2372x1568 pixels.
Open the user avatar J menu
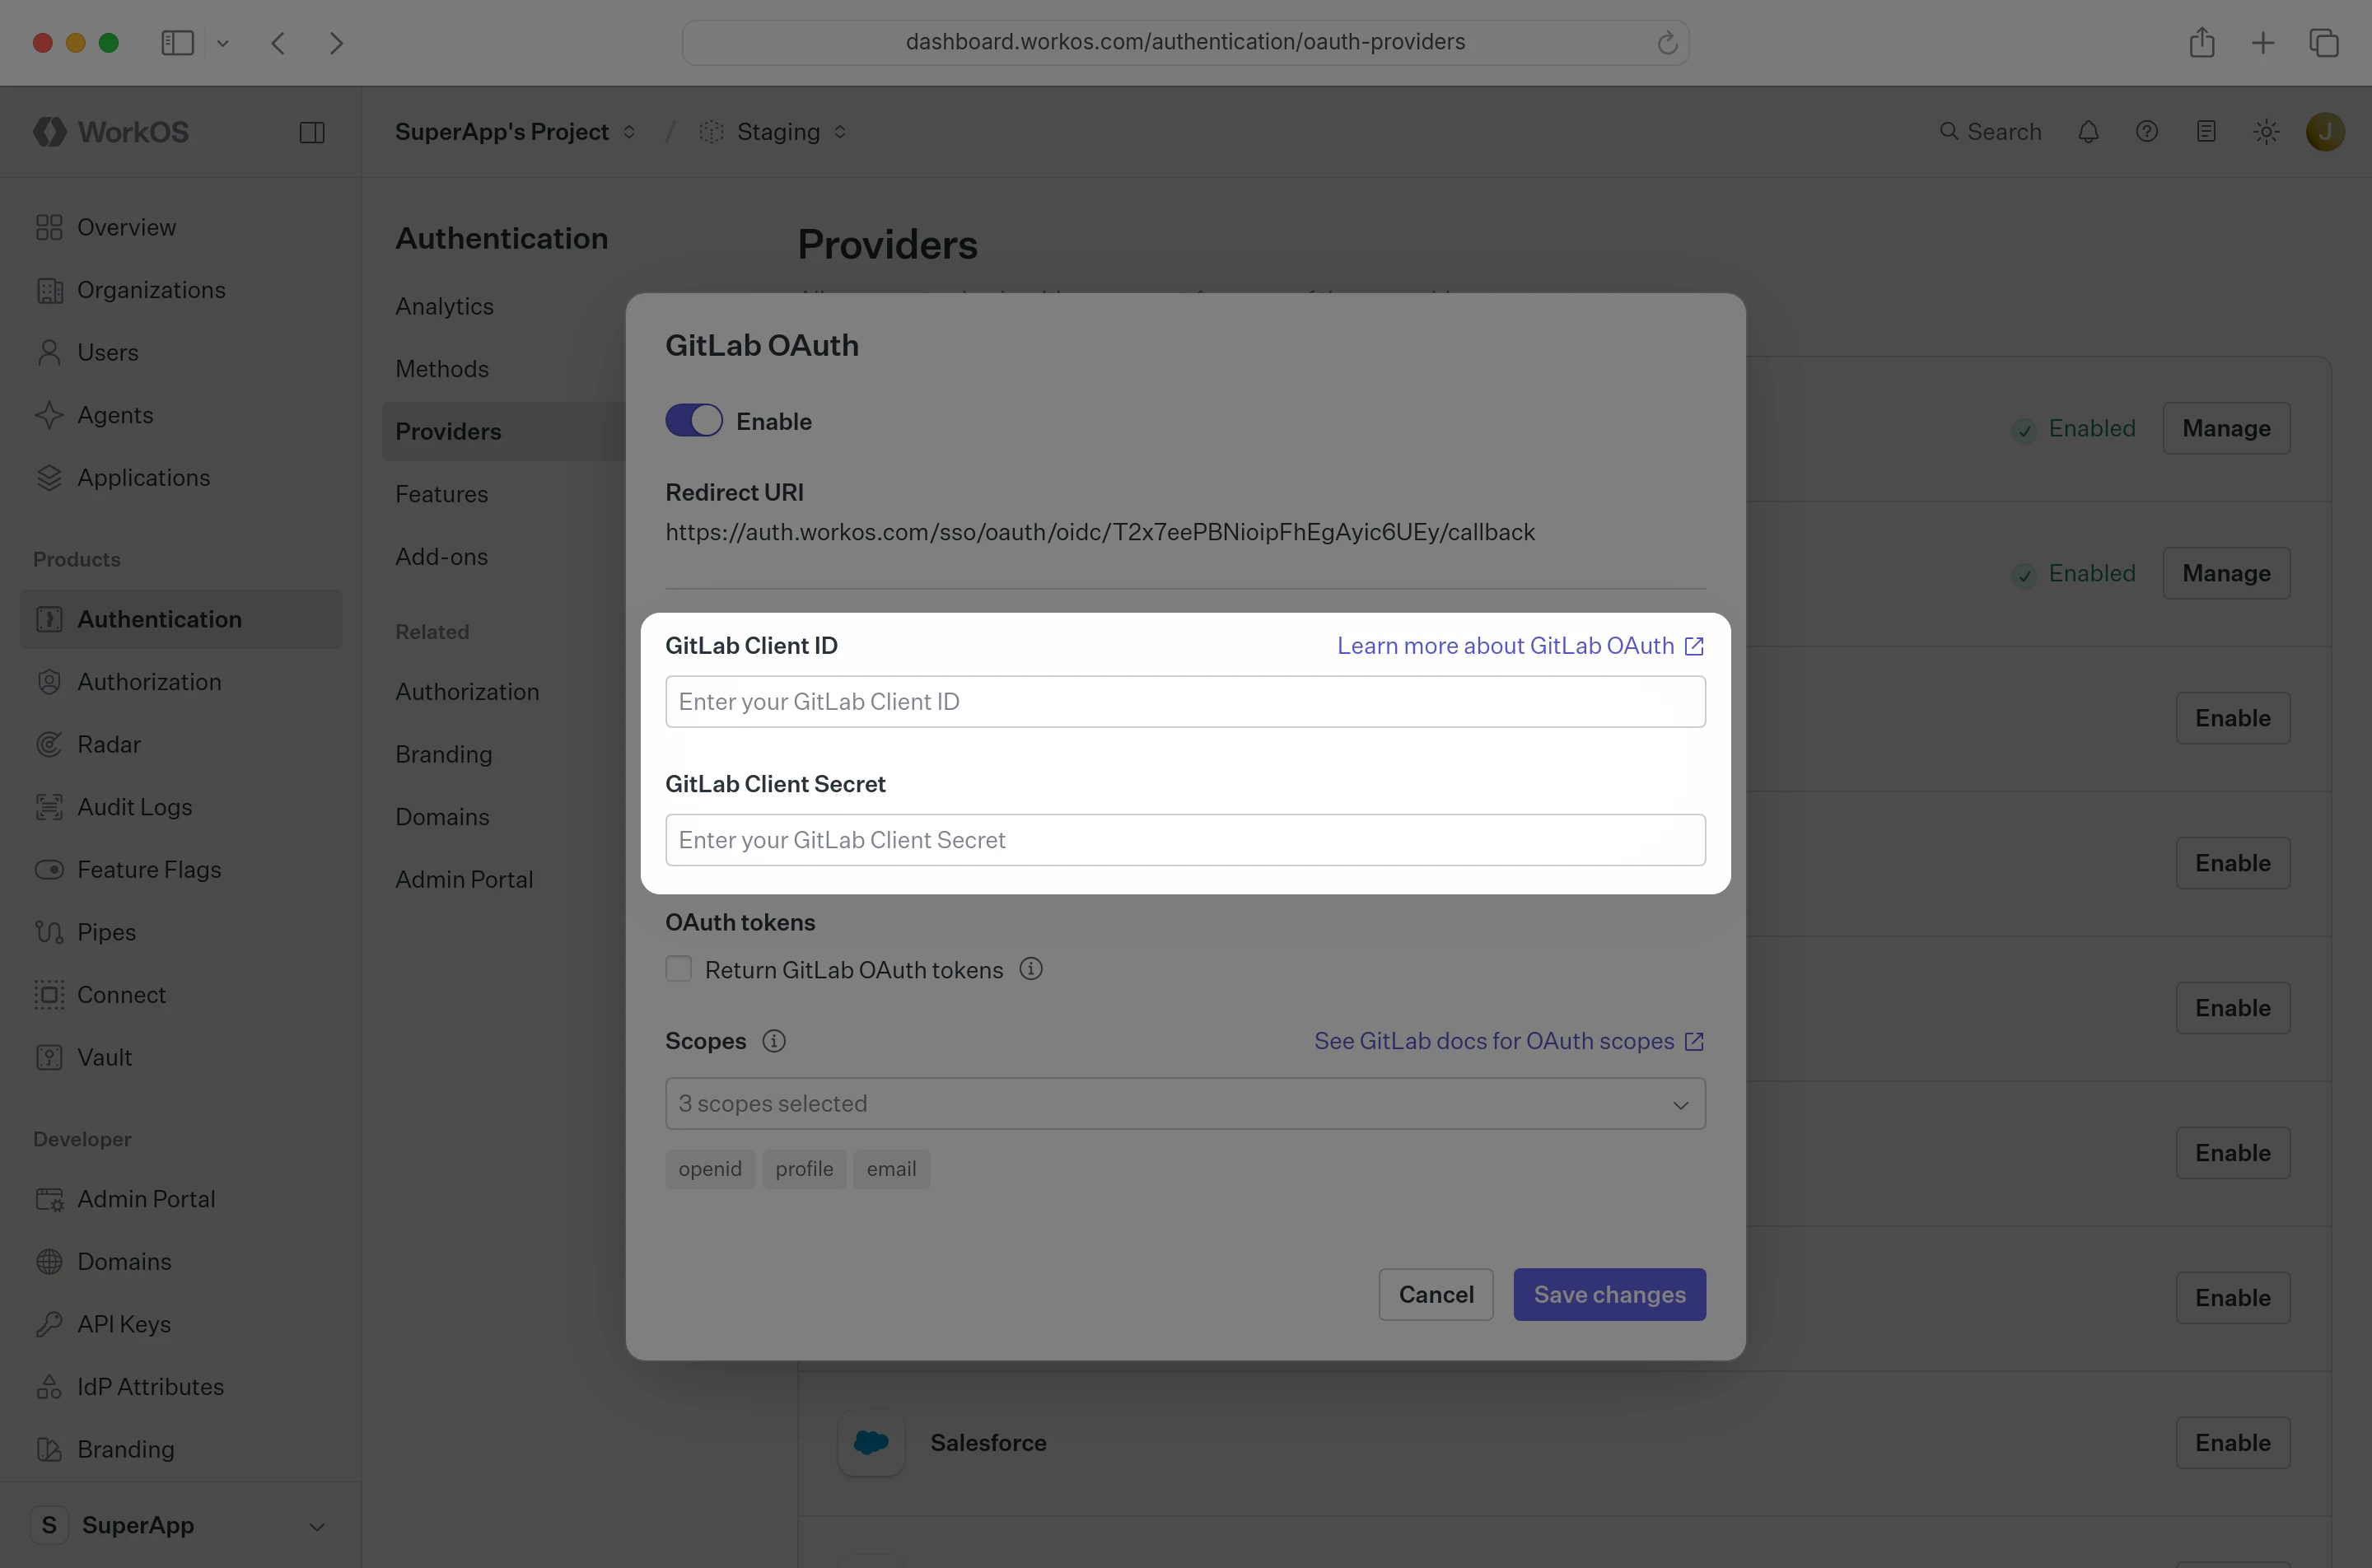(2326, 132)
